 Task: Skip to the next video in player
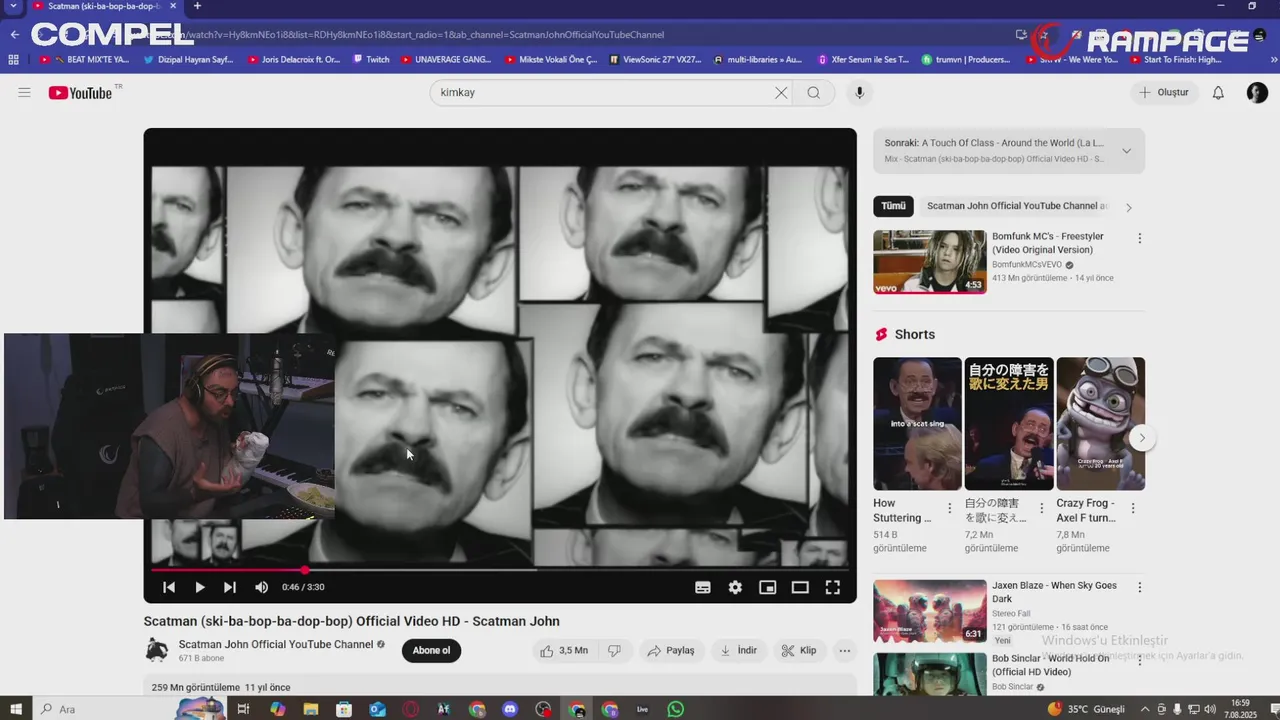coord(230,587)
